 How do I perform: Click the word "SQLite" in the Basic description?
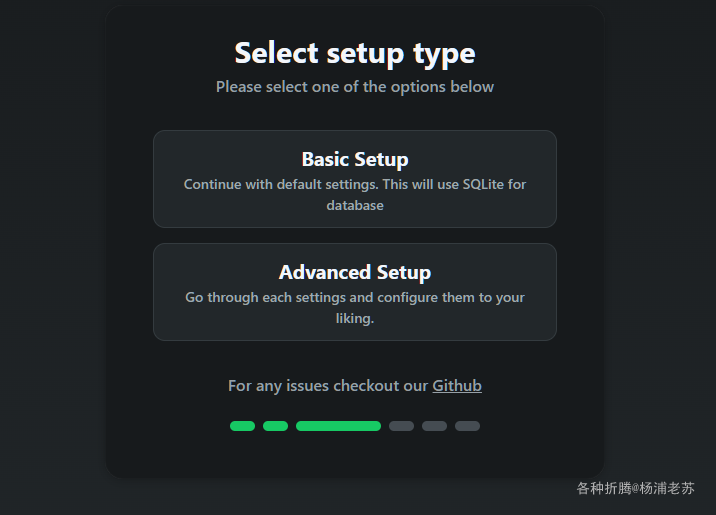coord(483,184)
